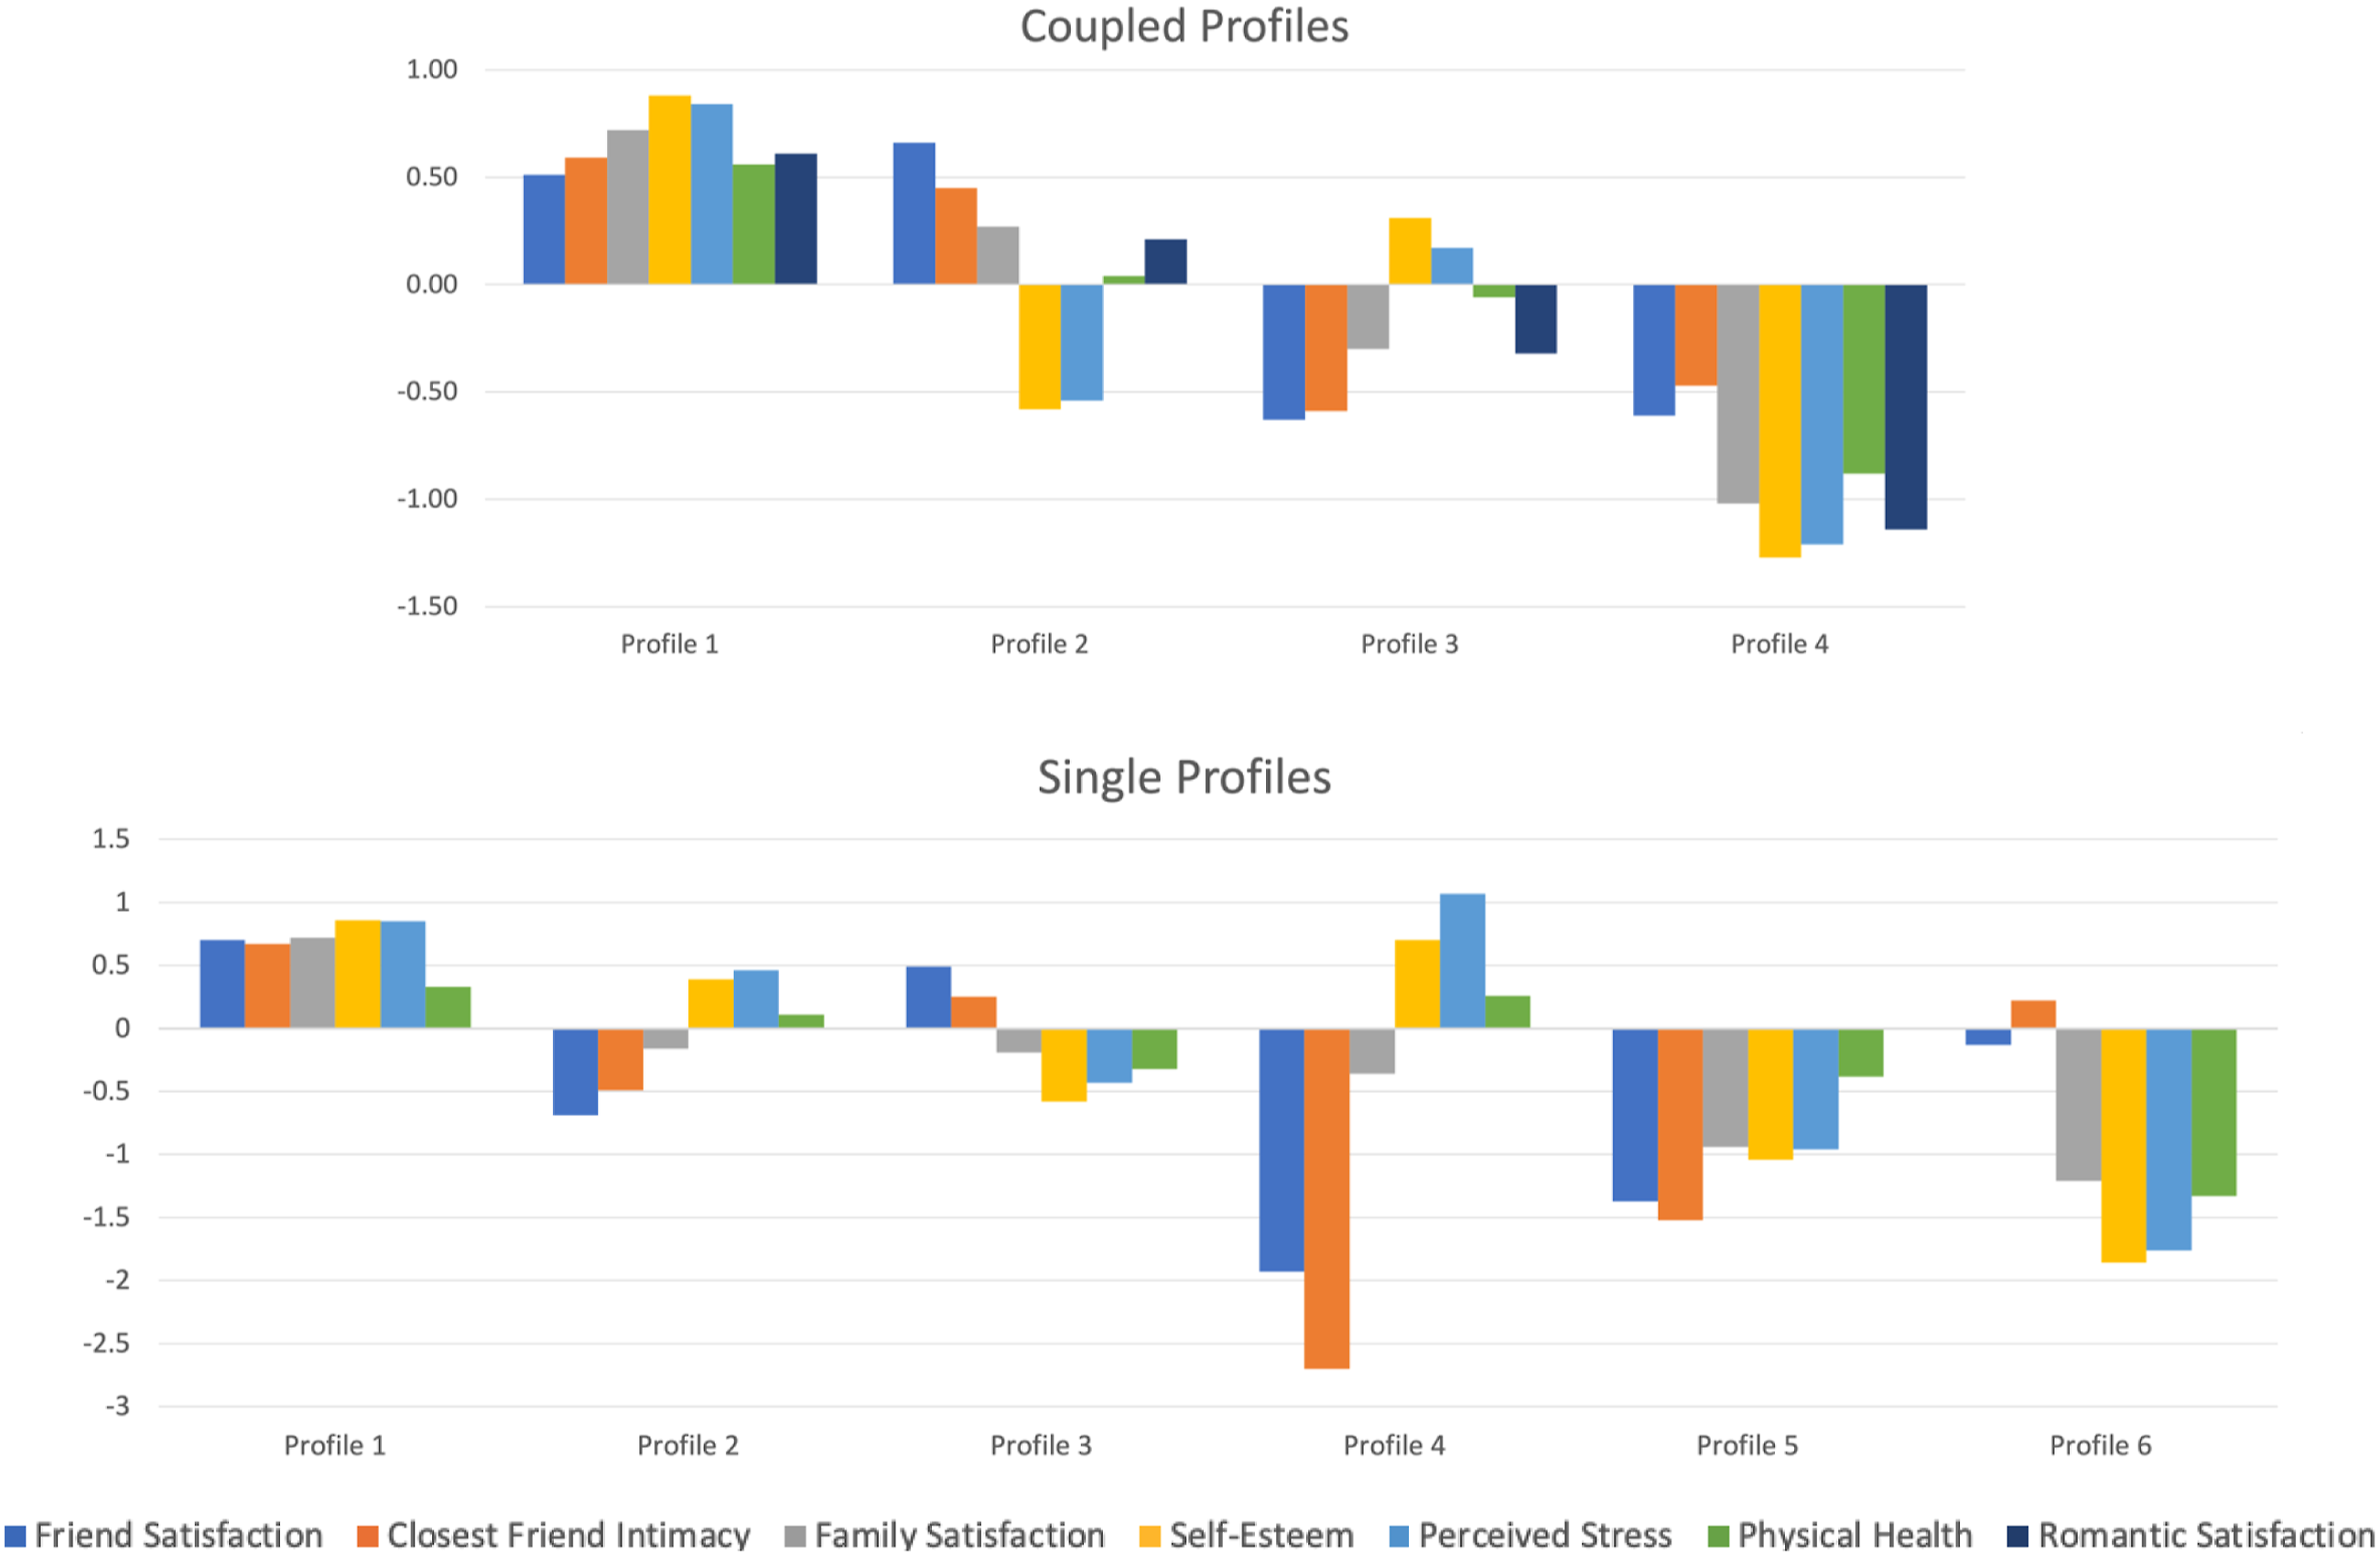Click the Self-Esteem yellow legend swatch
The image size is (2380, 1556).
(x=1150, y=1536)
